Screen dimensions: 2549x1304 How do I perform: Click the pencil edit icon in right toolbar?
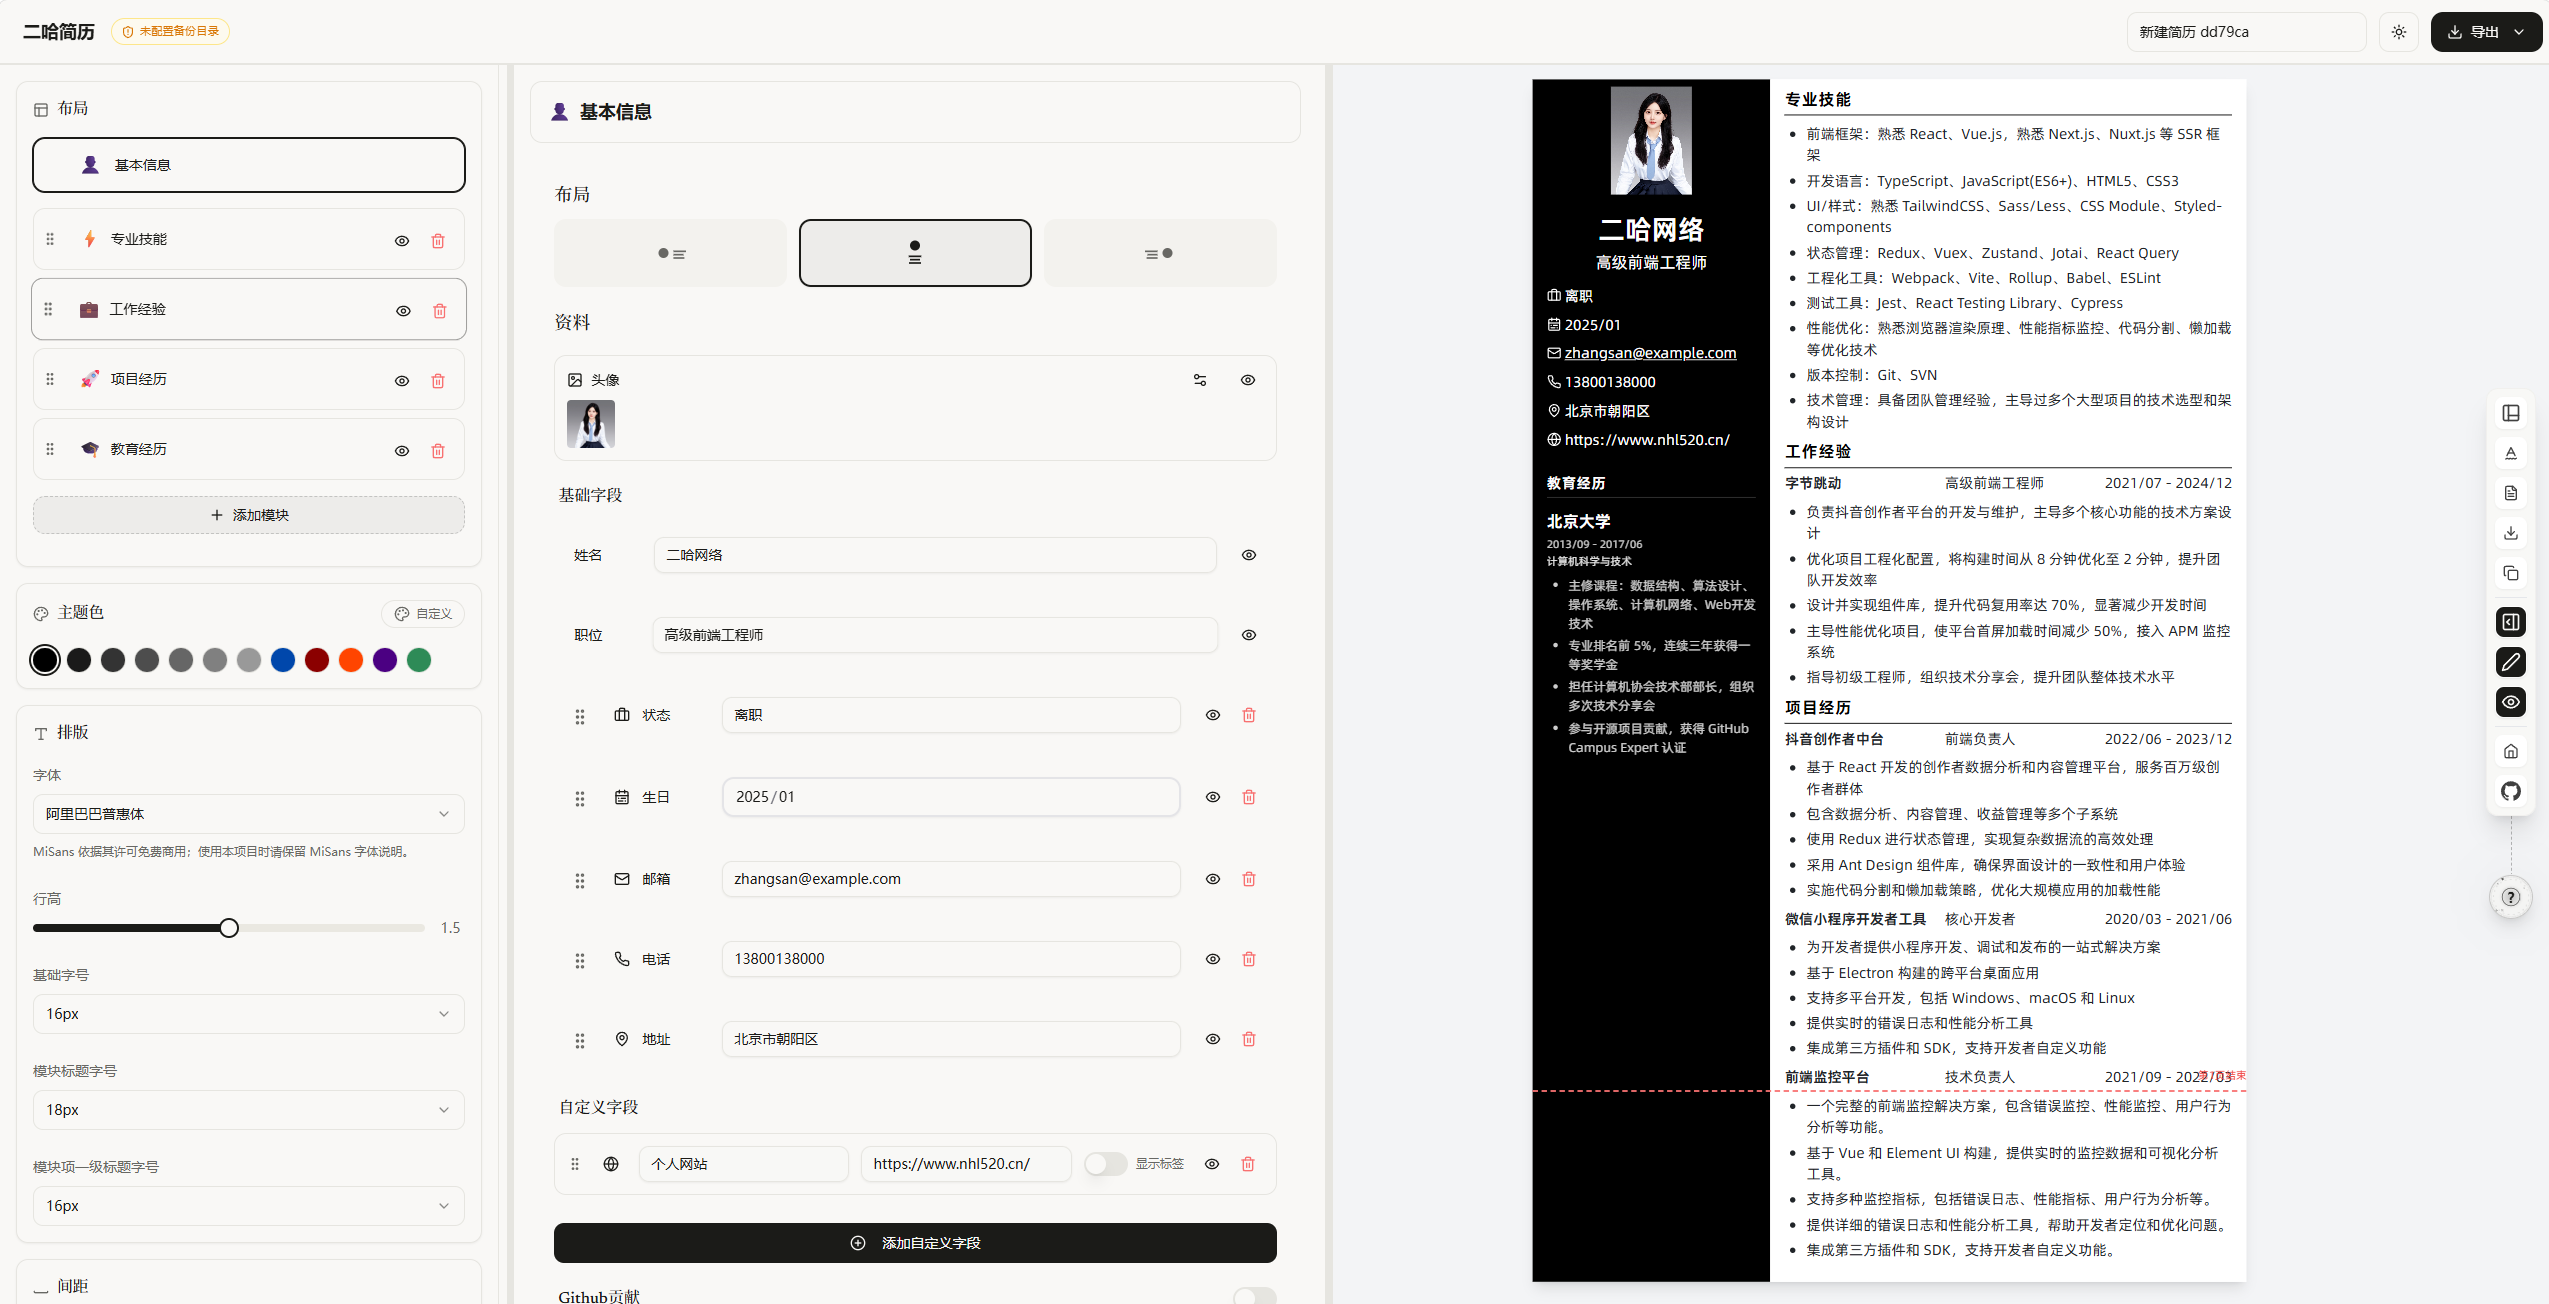[2511, 662]
